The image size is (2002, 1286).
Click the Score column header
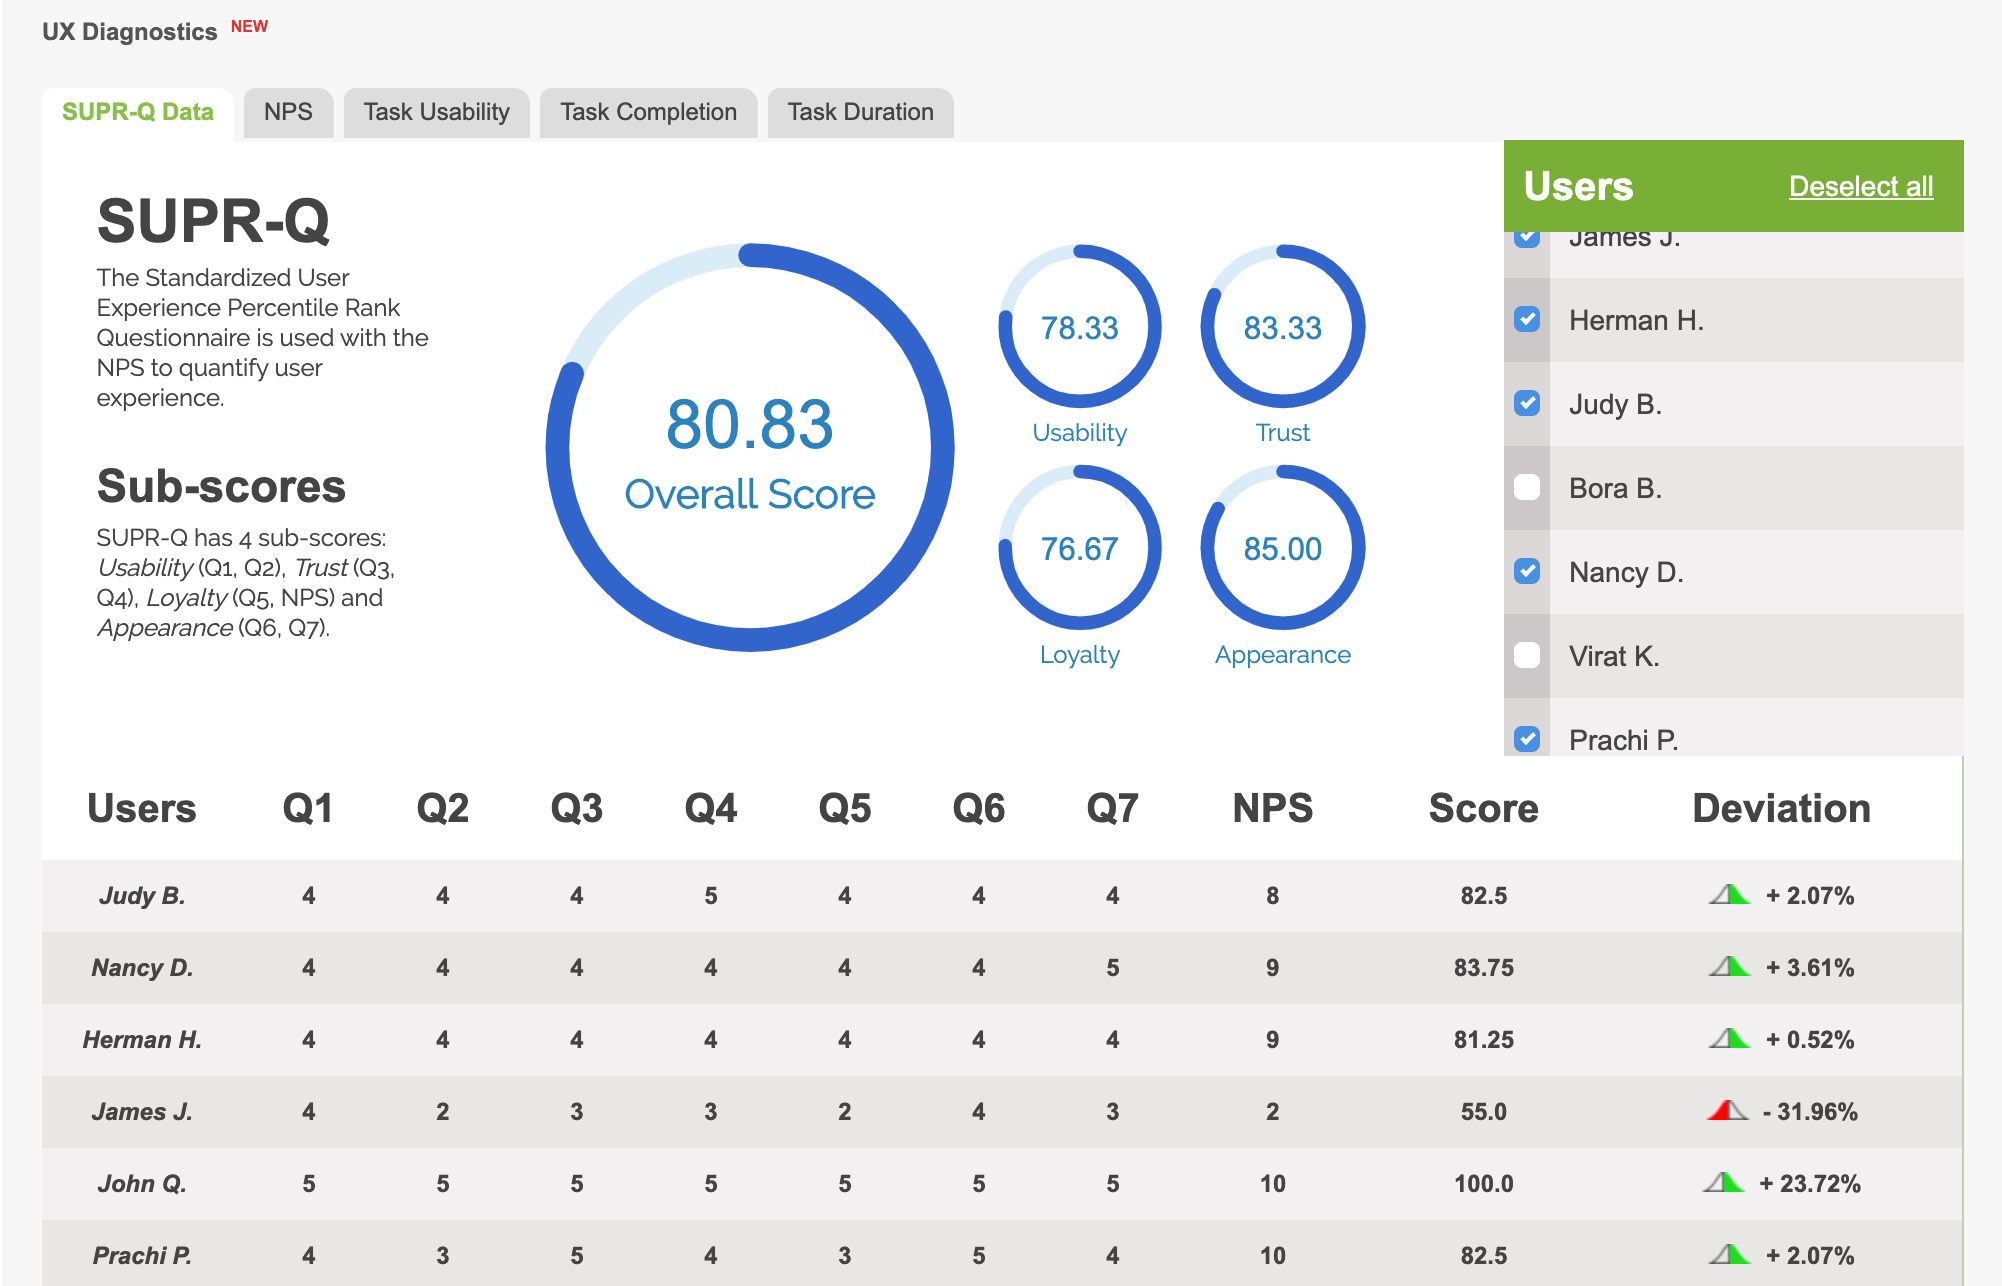click(x=1483, y=808)
